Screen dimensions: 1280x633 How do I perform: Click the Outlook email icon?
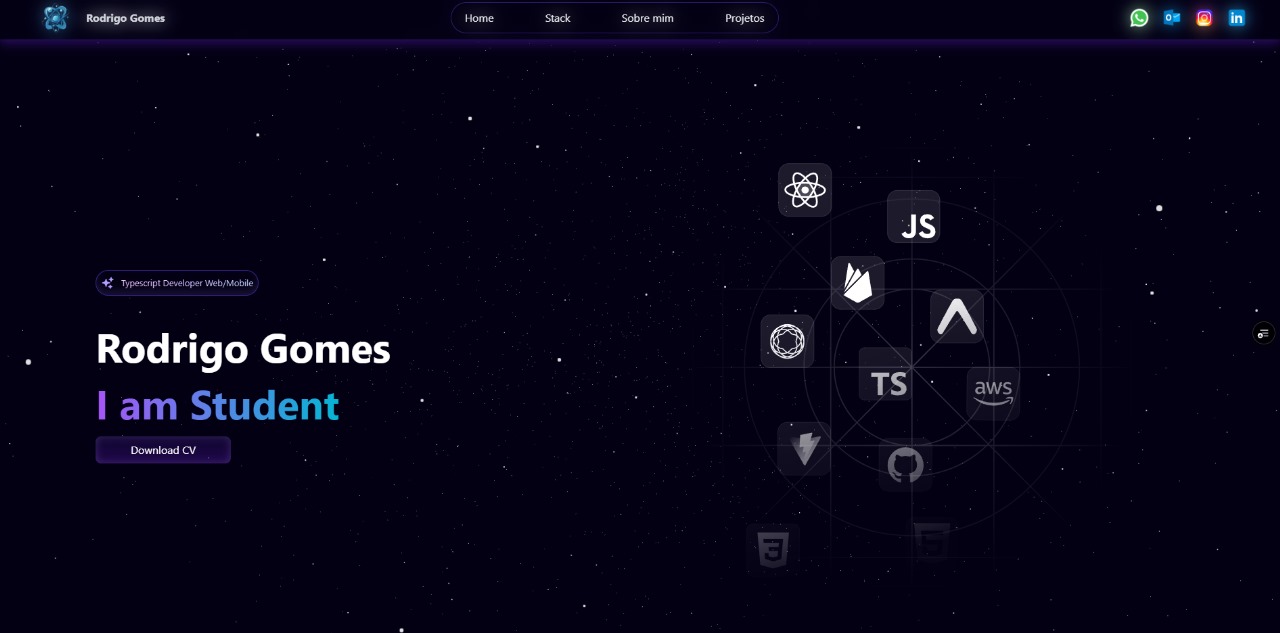pos(1171,18)
